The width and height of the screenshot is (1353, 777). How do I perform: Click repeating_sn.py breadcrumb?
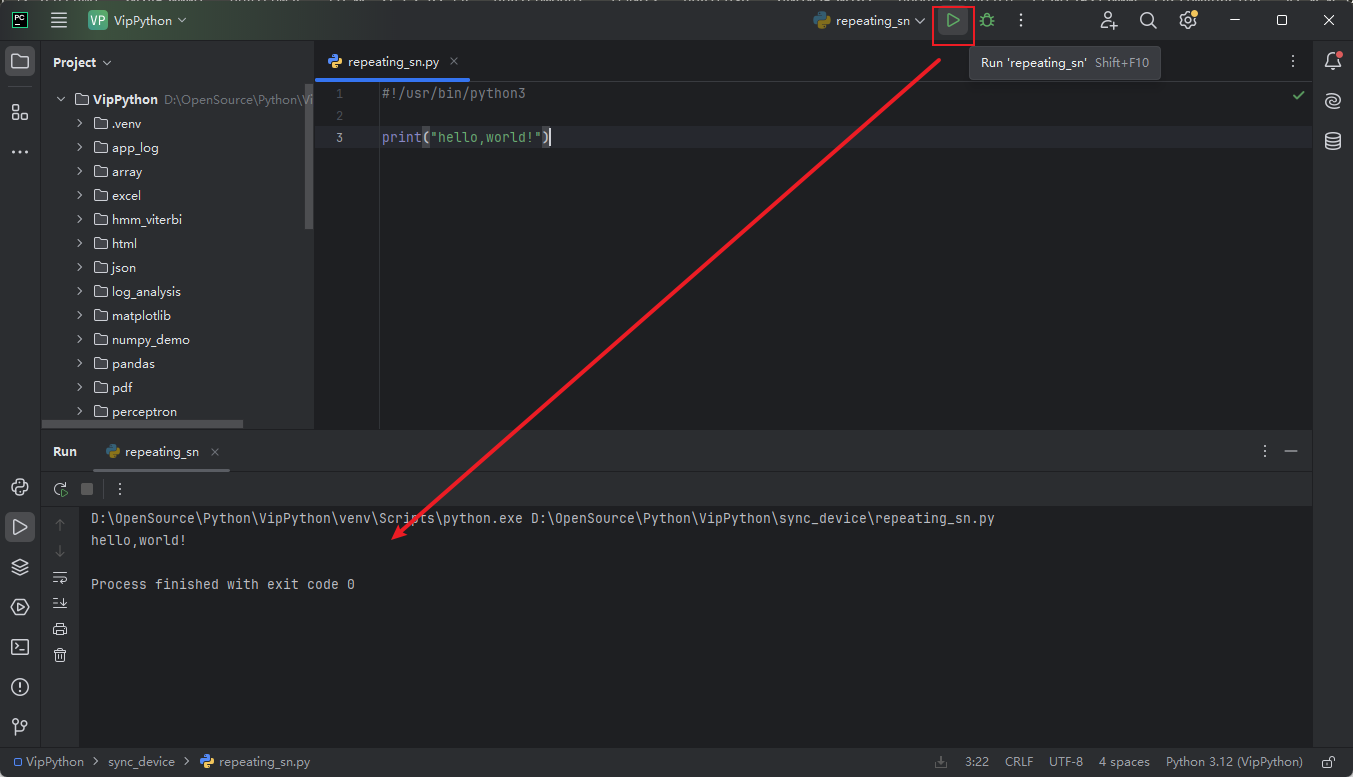[x=255, y=762]
